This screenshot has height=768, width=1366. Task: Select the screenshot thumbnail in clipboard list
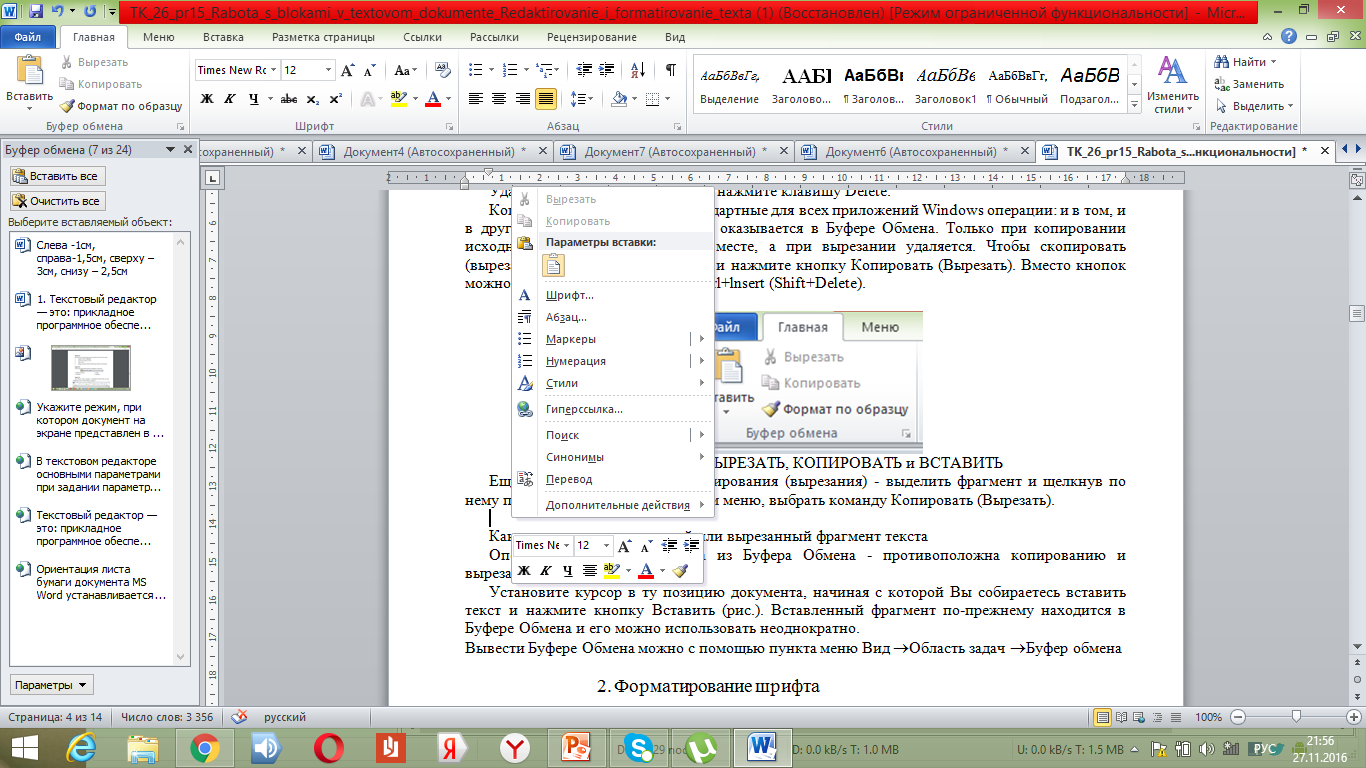coord(90,367)
